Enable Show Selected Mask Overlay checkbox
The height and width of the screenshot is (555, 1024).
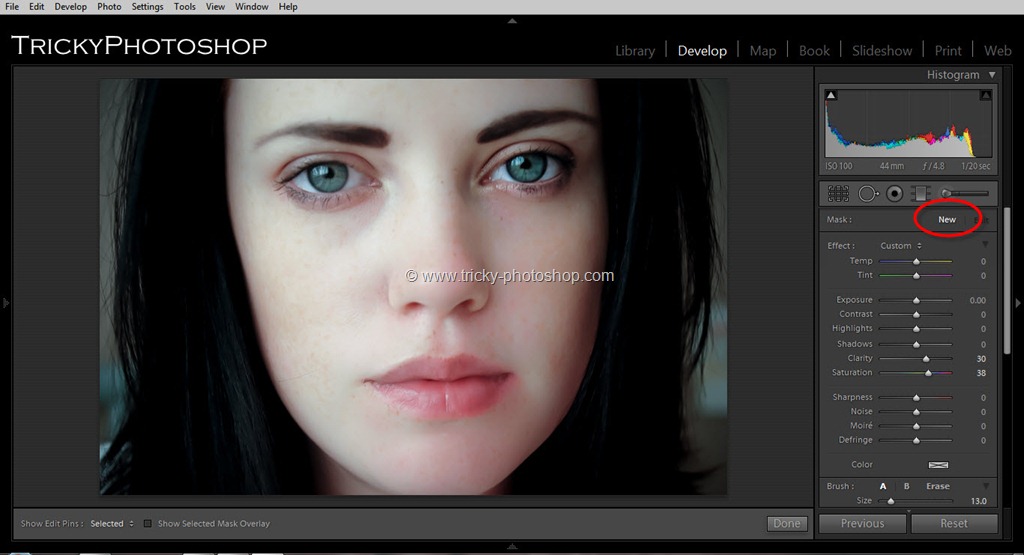[148, 523]
